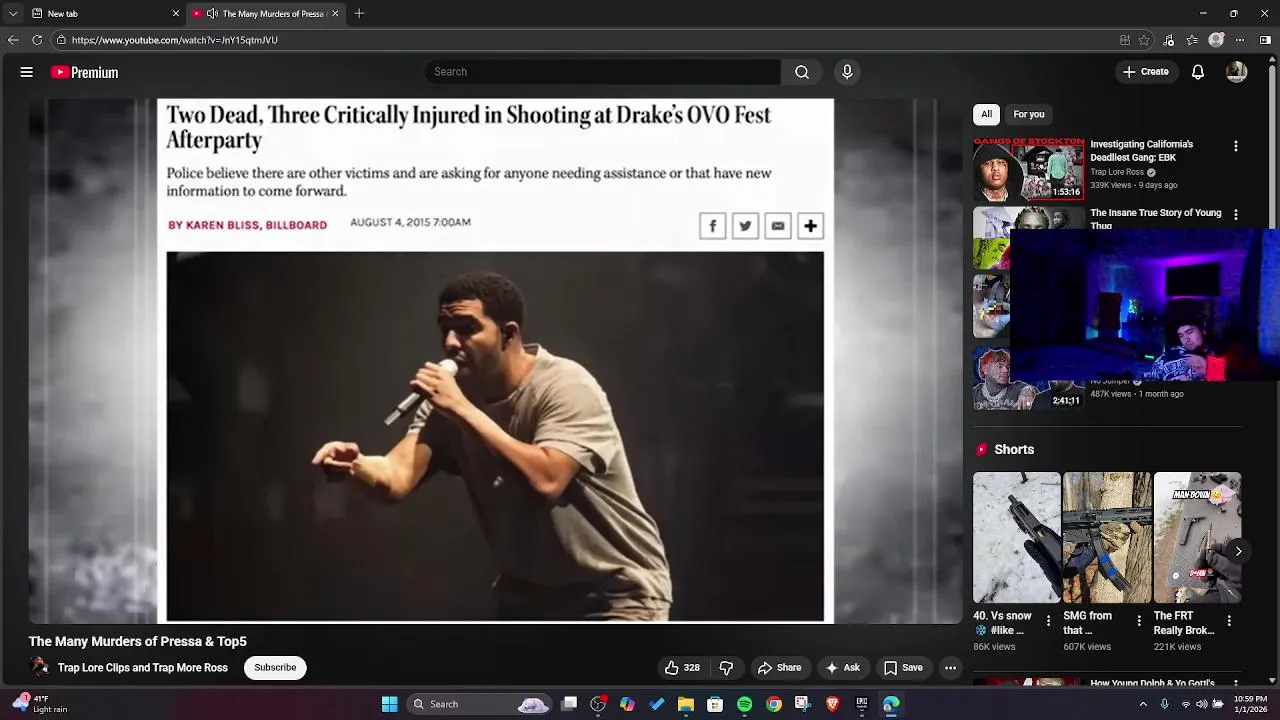Dislike this video
The width and height of the screenshot is (1280, 720).
pos(727,668)
